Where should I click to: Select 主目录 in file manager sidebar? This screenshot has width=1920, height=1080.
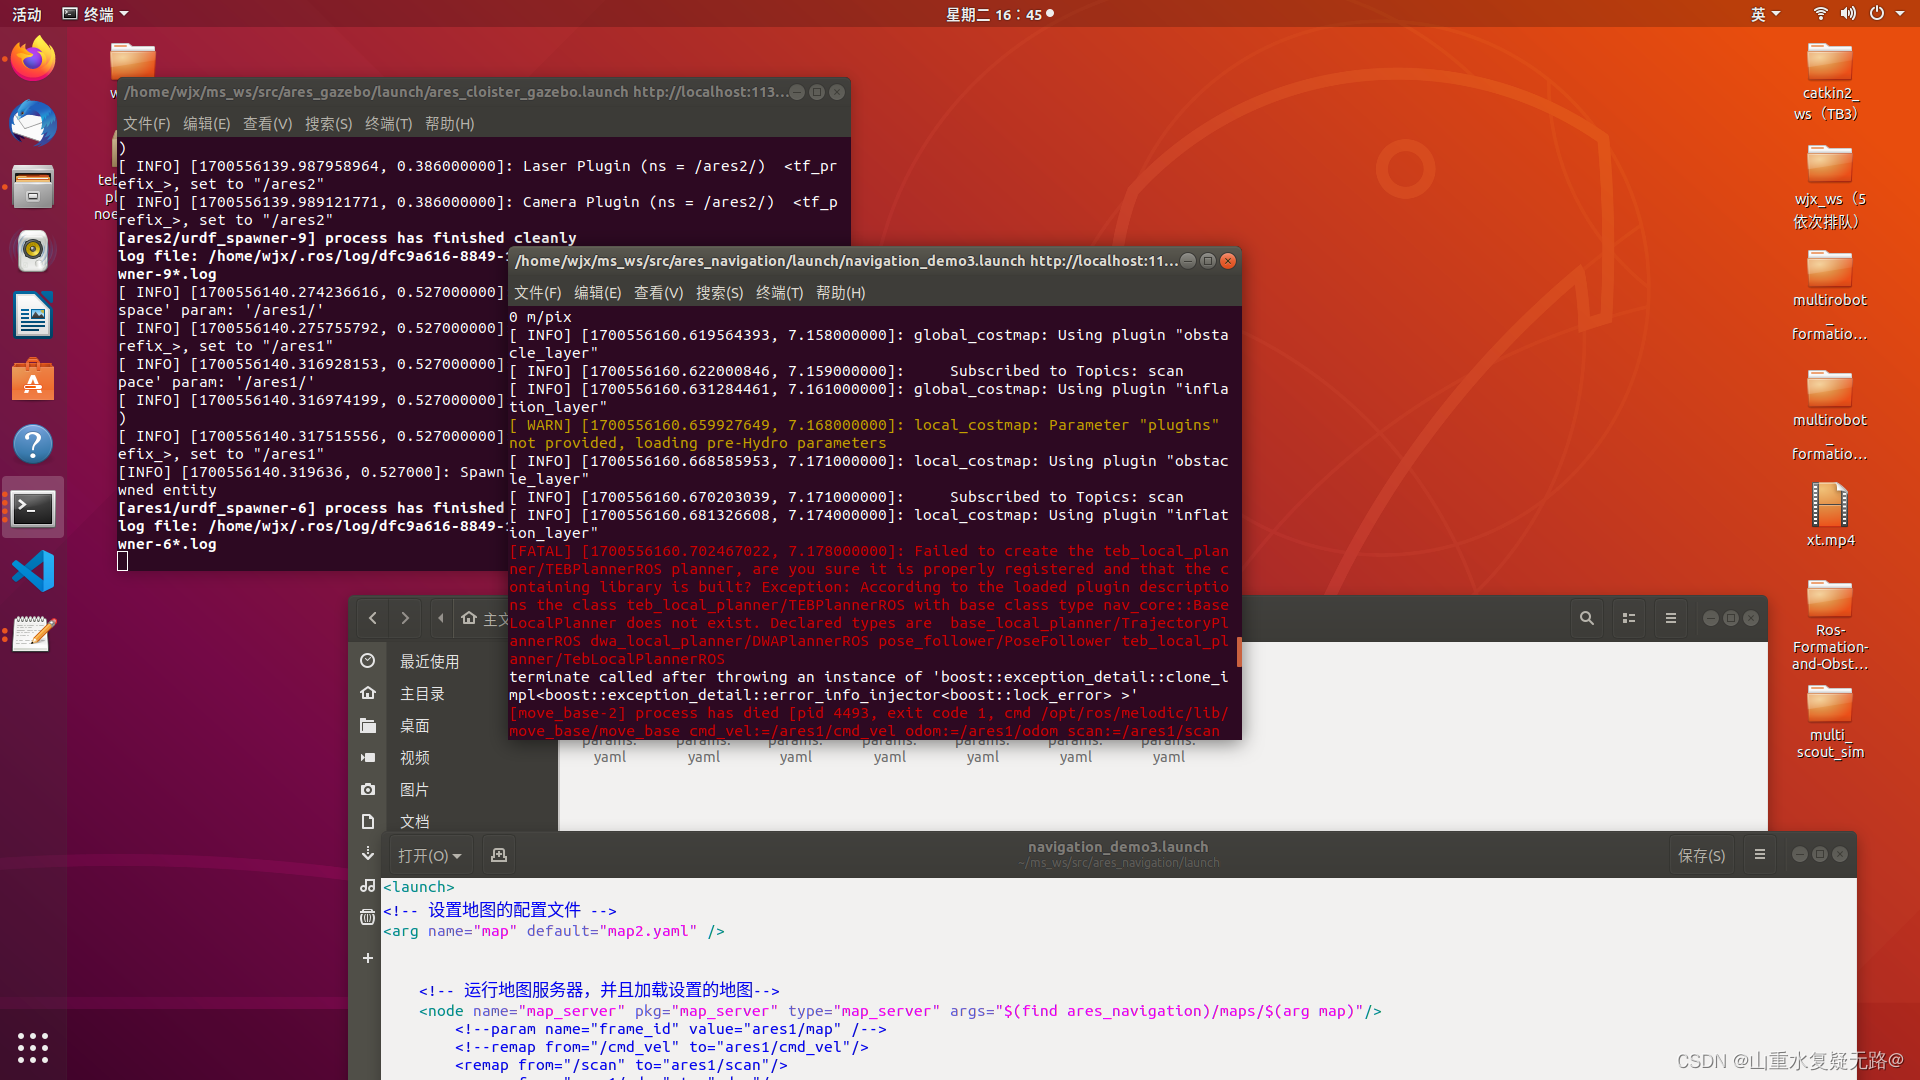click(x=422, y=693)
